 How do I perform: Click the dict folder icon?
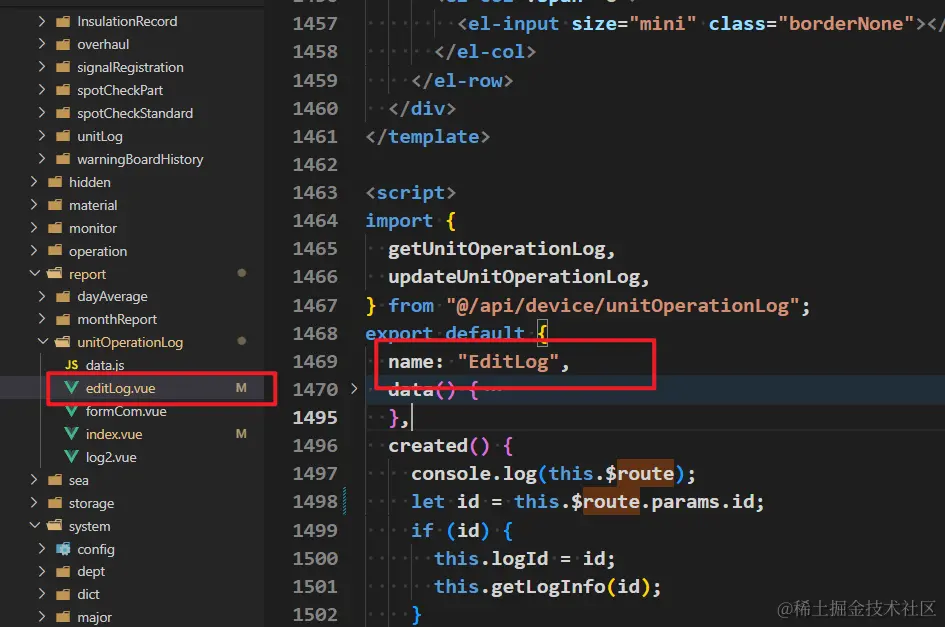63,594
